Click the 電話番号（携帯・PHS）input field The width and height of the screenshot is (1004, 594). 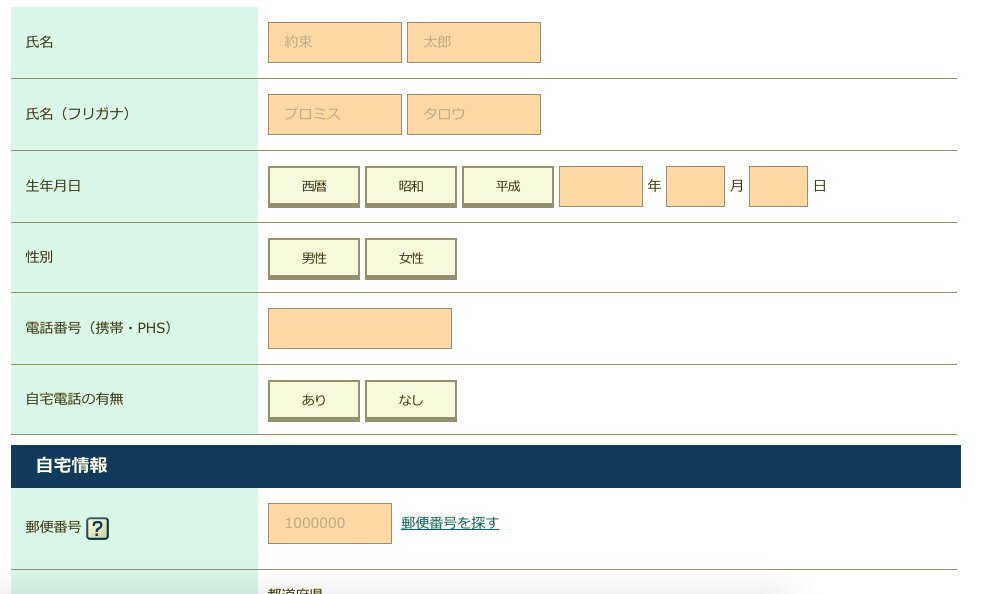[x=359, y=327]
